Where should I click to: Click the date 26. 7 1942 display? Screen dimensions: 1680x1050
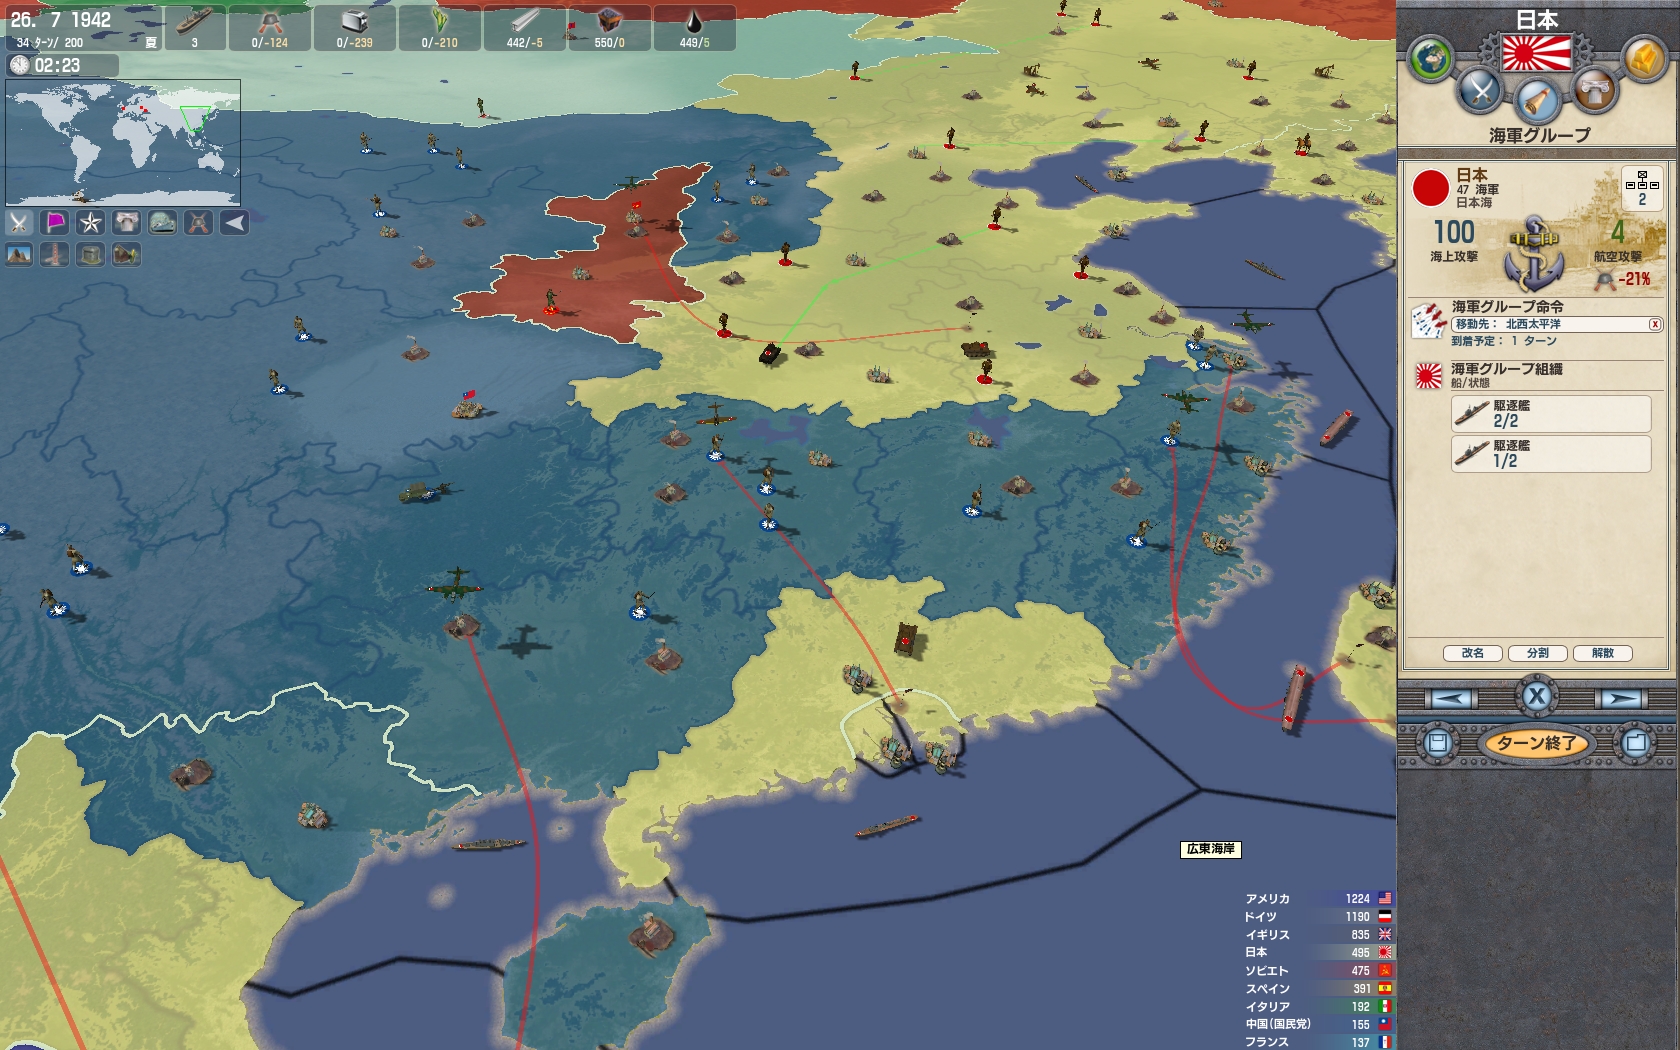(61, 20)
